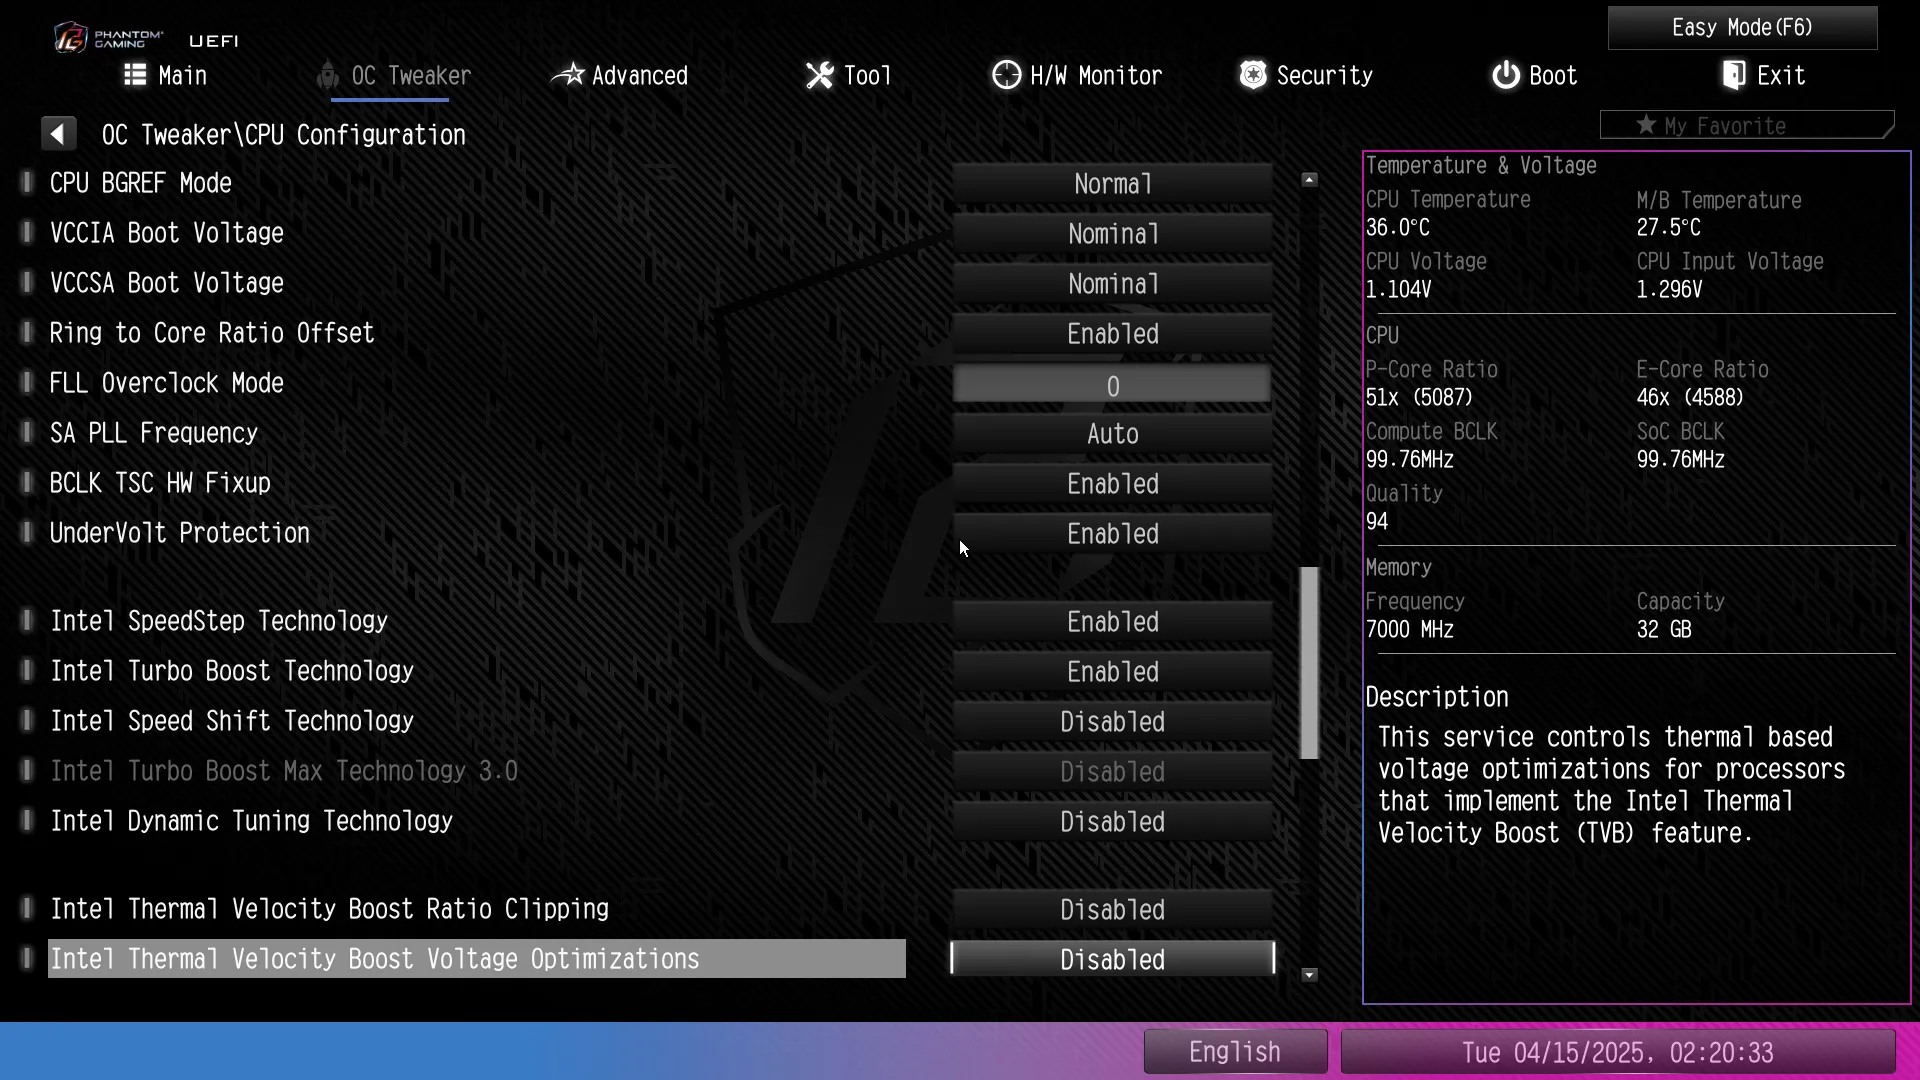Viewport: 1920px width, 1080px height.
Task: Open My Favorite list
Action: tap(1747, 125)
